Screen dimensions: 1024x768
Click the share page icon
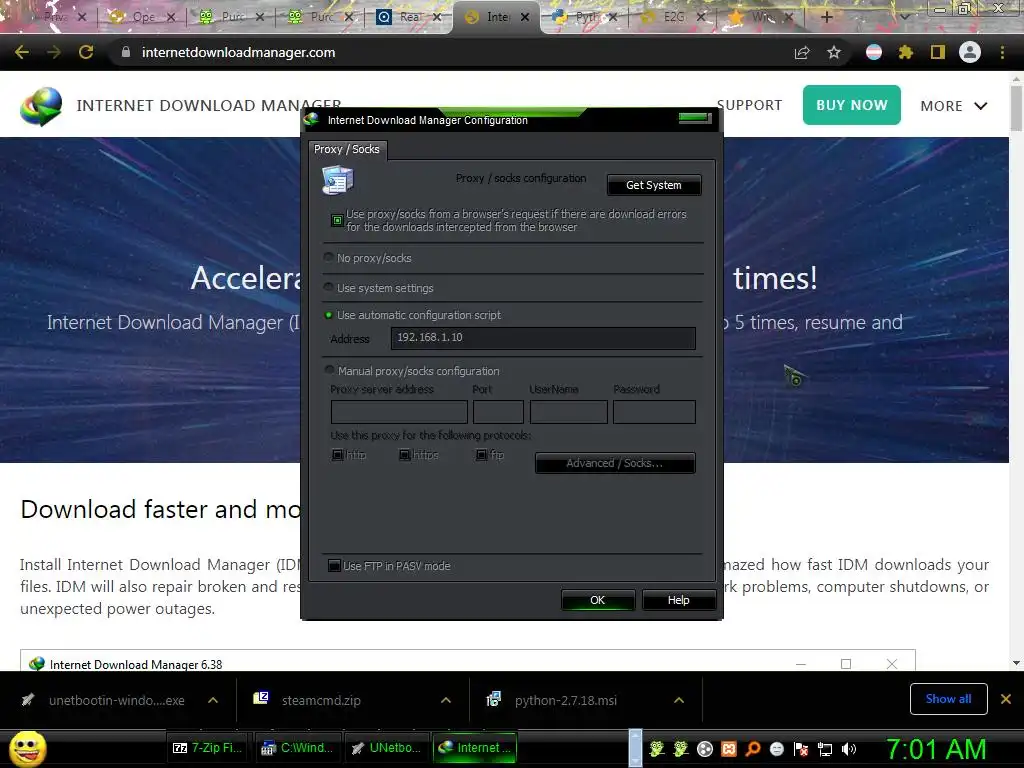802,53
